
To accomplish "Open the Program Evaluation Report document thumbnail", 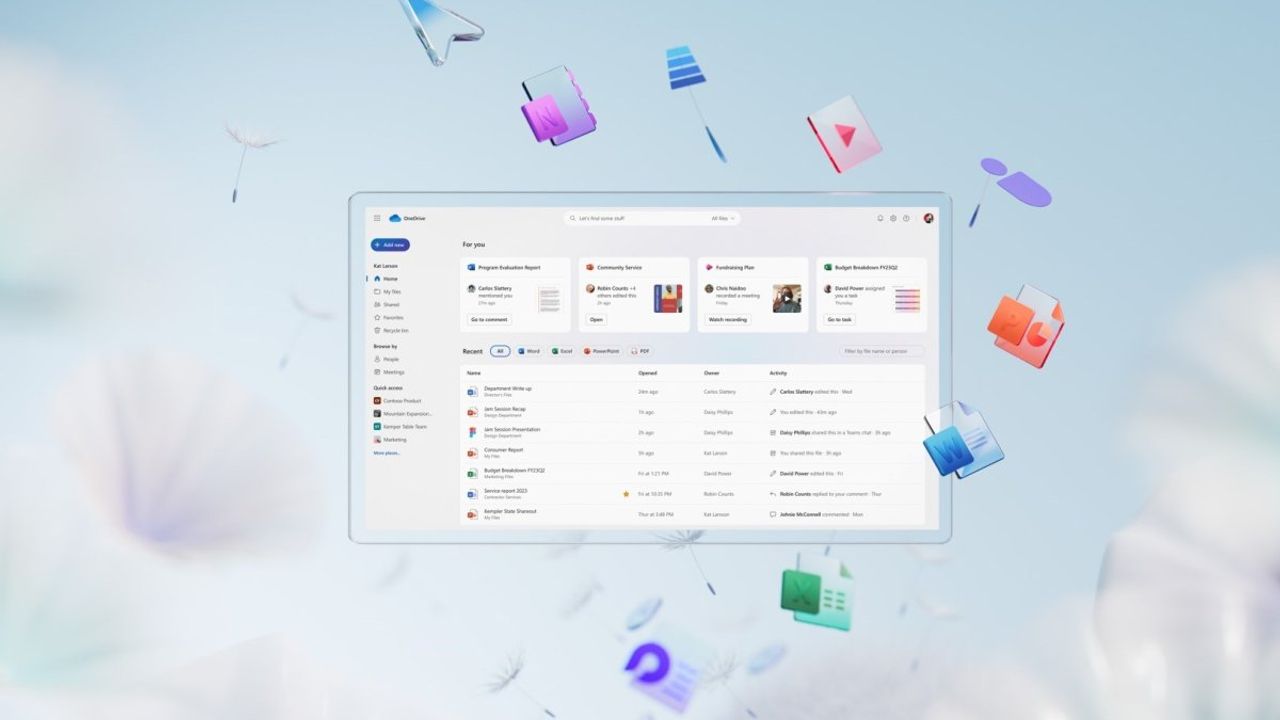I will (x=549, y=299).
